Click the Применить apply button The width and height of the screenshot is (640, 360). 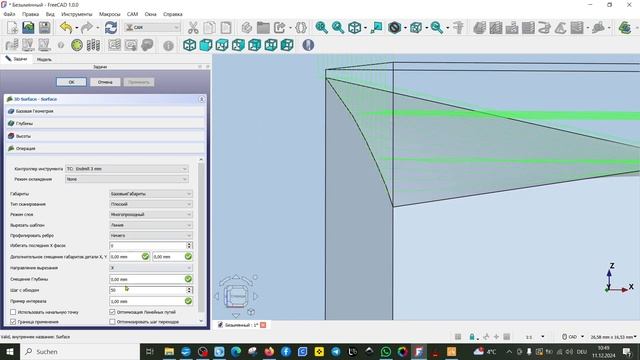[139, 82]
